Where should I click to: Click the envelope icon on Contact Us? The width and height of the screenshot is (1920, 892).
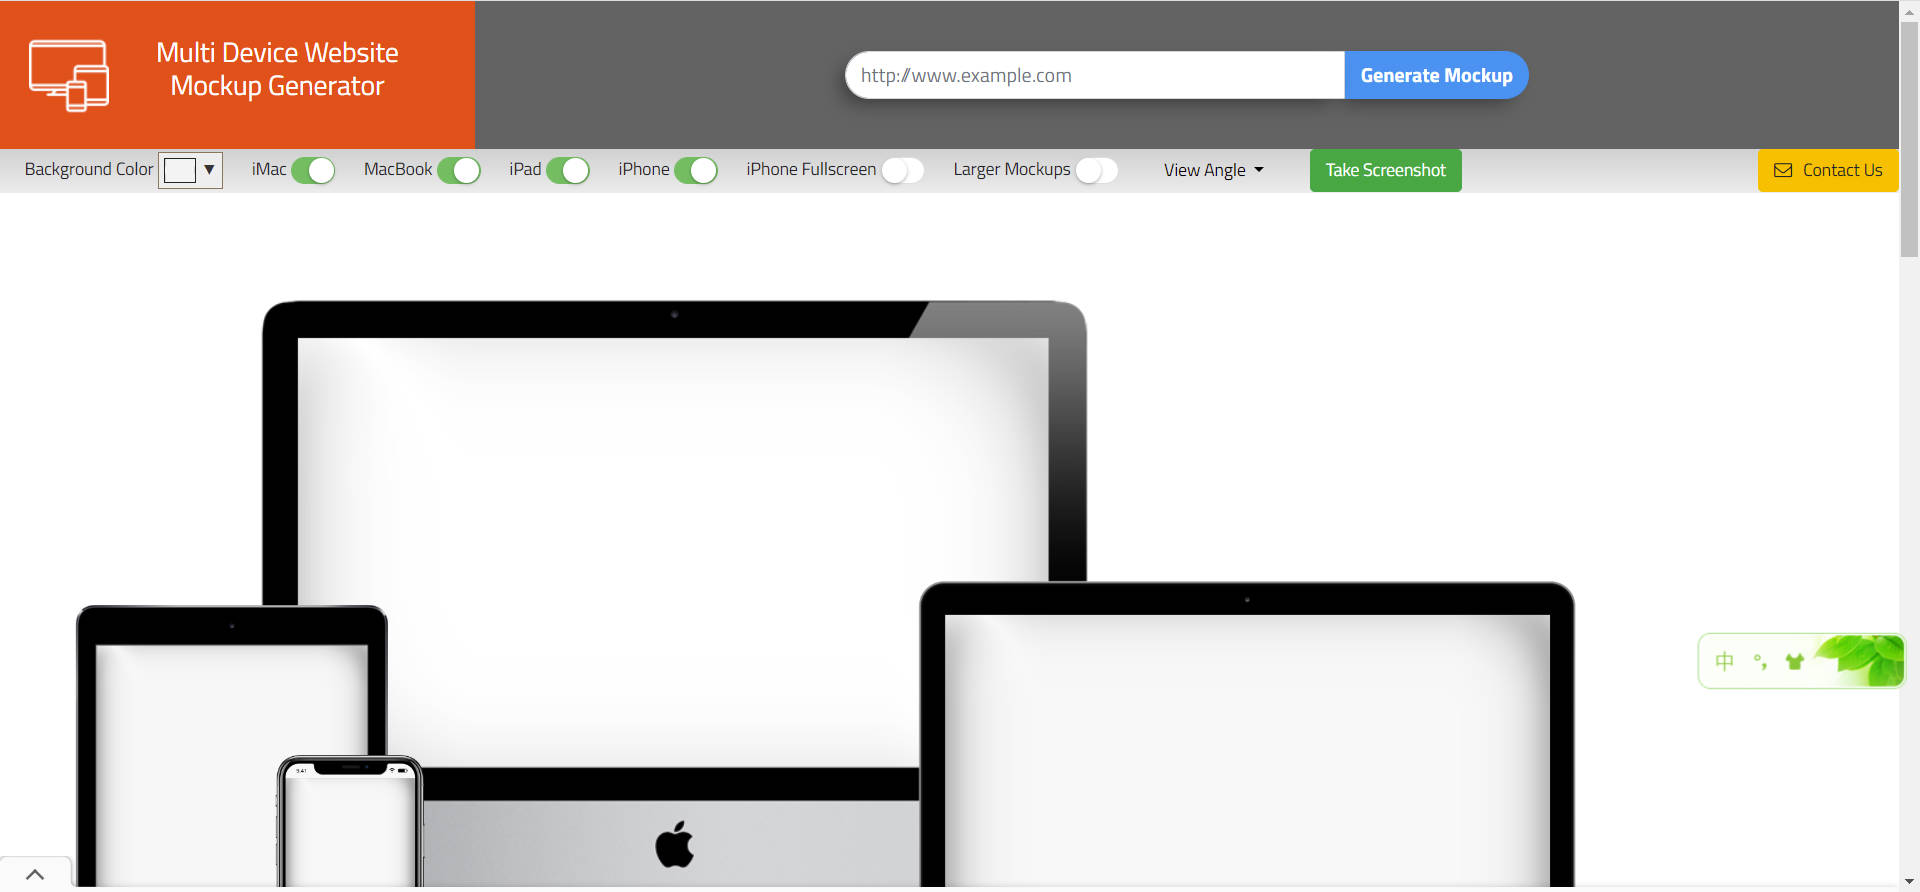(1782, 170)
